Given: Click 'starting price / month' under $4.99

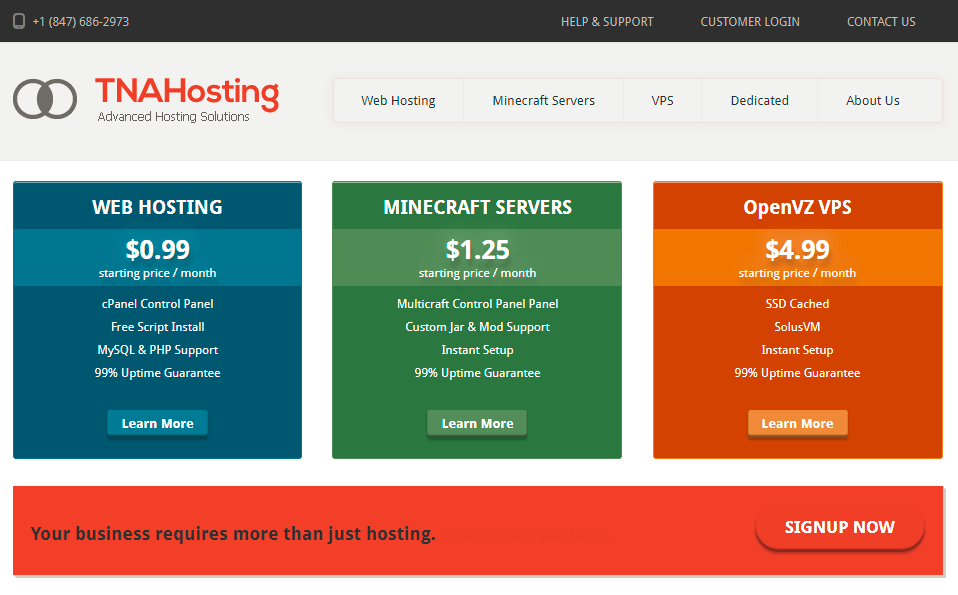Looking at the screenshot, I should click(797, 273).
